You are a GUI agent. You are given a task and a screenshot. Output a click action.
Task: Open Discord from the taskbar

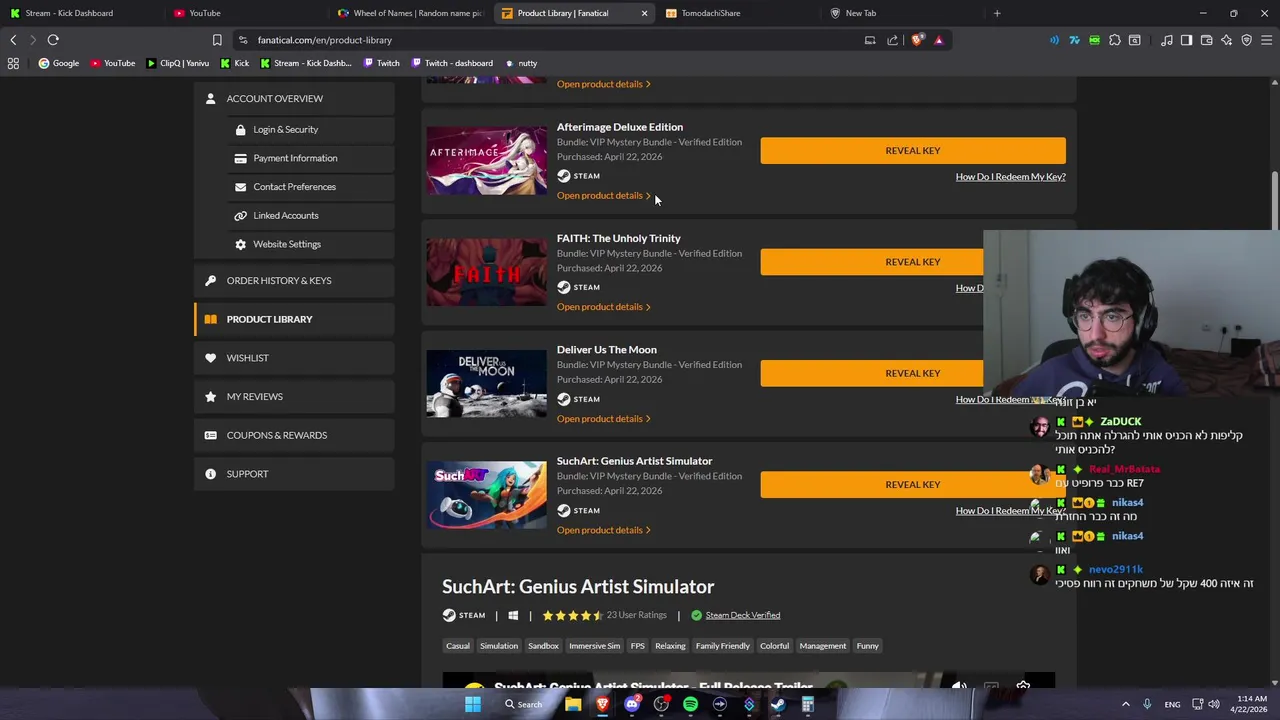[632, 704]
